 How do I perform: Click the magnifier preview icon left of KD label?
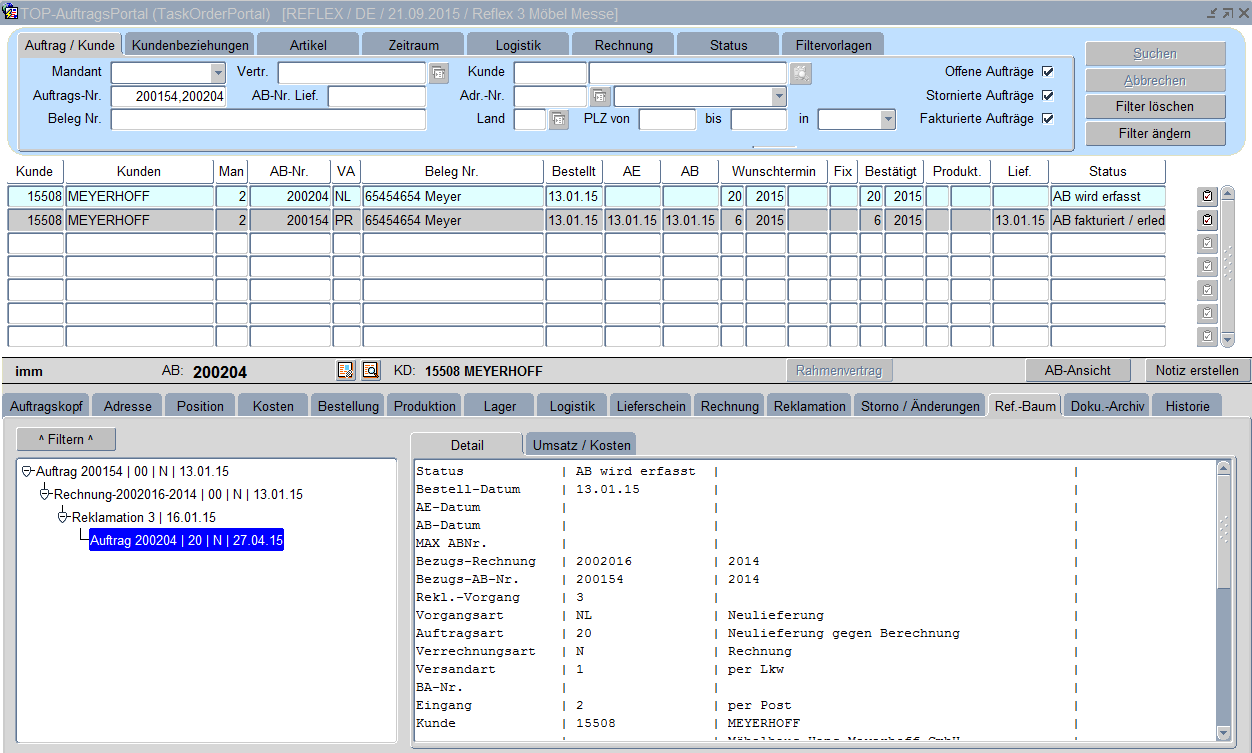[x=370, y=371]
